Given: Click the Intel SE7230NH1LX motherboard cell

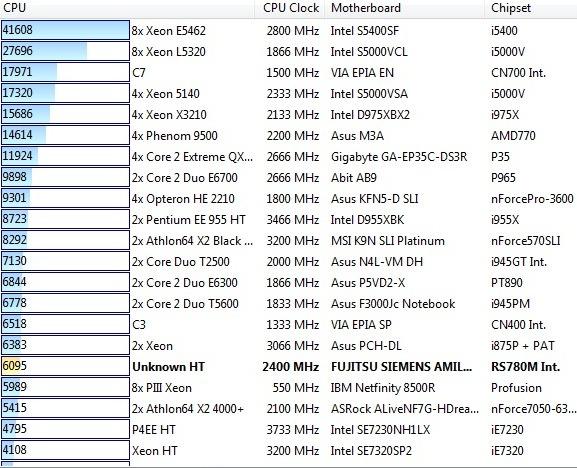Looking at the screenshot, I should point(380,429).
